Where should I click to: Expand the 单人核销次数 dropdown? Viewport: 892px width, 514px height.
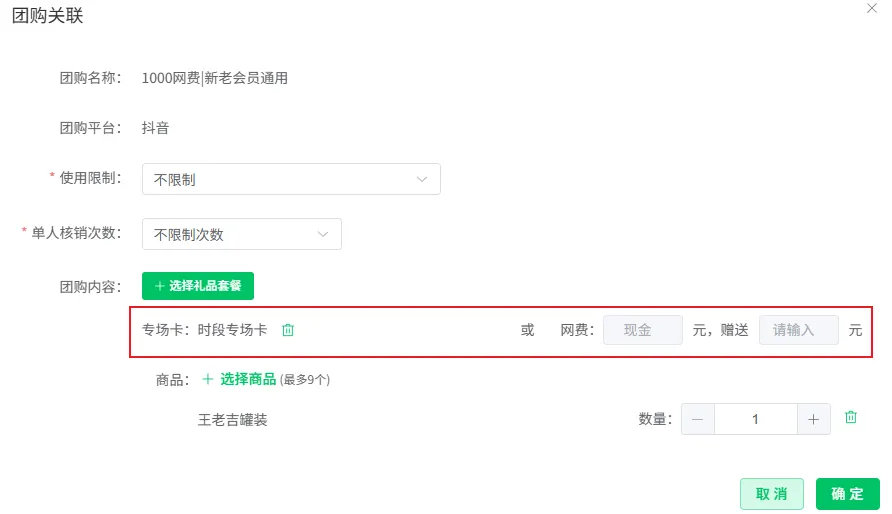(x=242, y=234)
